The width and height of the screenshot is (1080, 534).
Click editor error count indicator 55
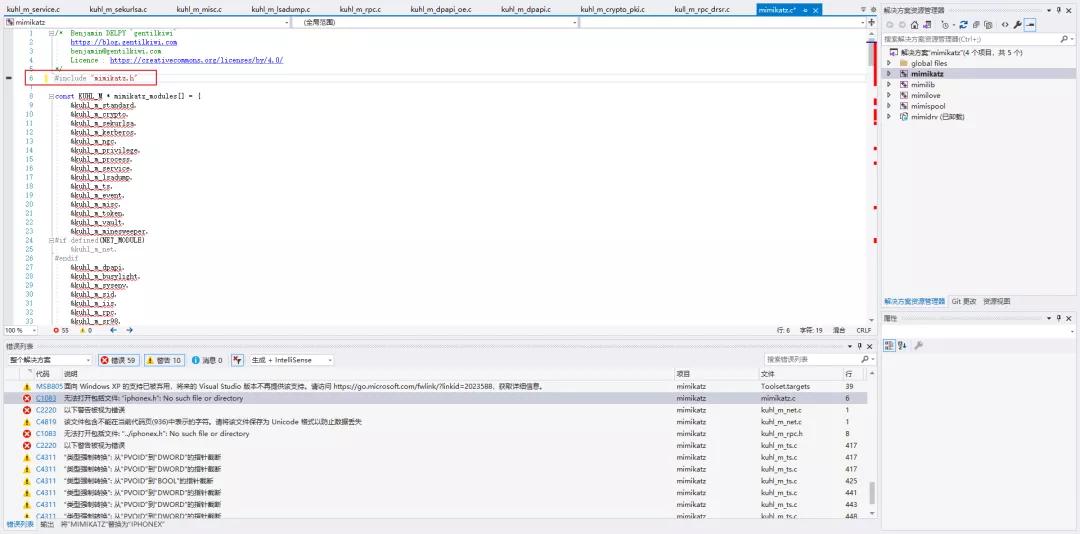point(61,330)
